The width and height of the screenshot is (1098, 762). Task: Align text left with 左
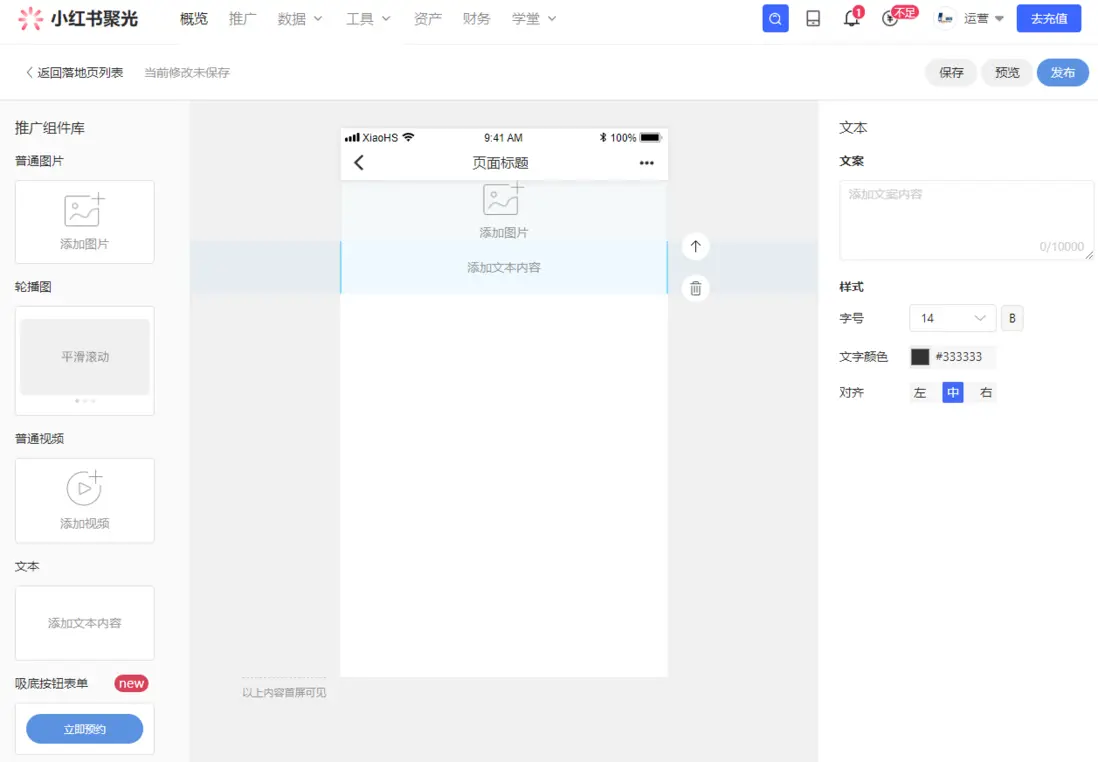[919, 393]
